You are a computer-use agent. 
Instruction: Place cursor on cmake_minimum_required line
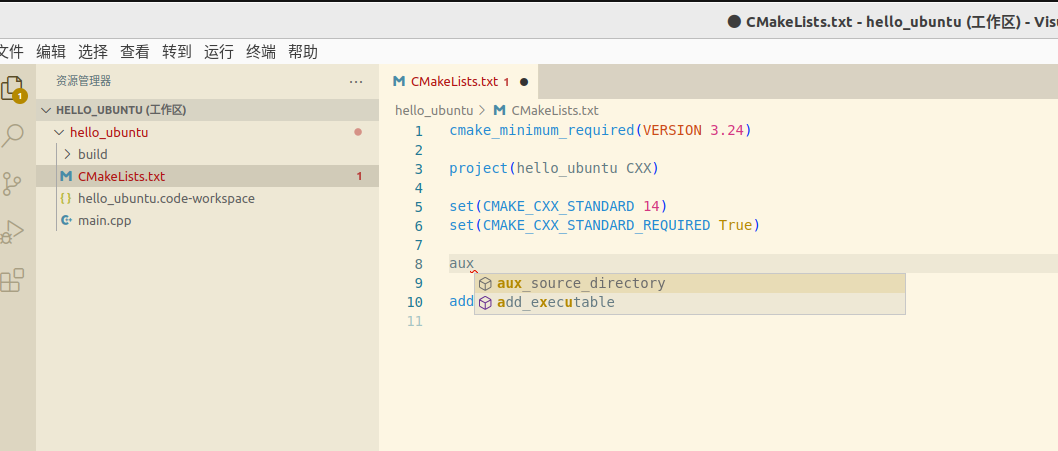601,130
